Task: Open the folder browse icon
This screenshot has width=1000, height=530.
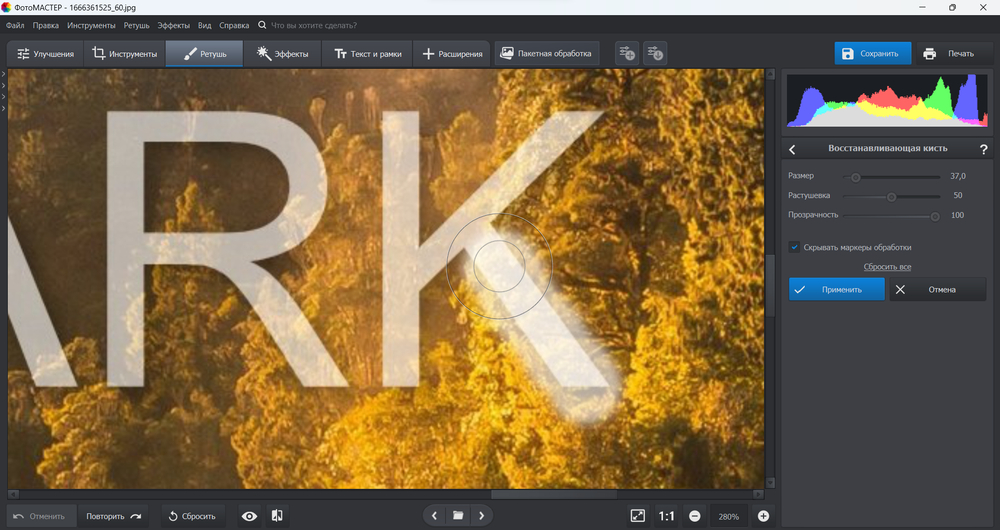Action: [457, 516]
